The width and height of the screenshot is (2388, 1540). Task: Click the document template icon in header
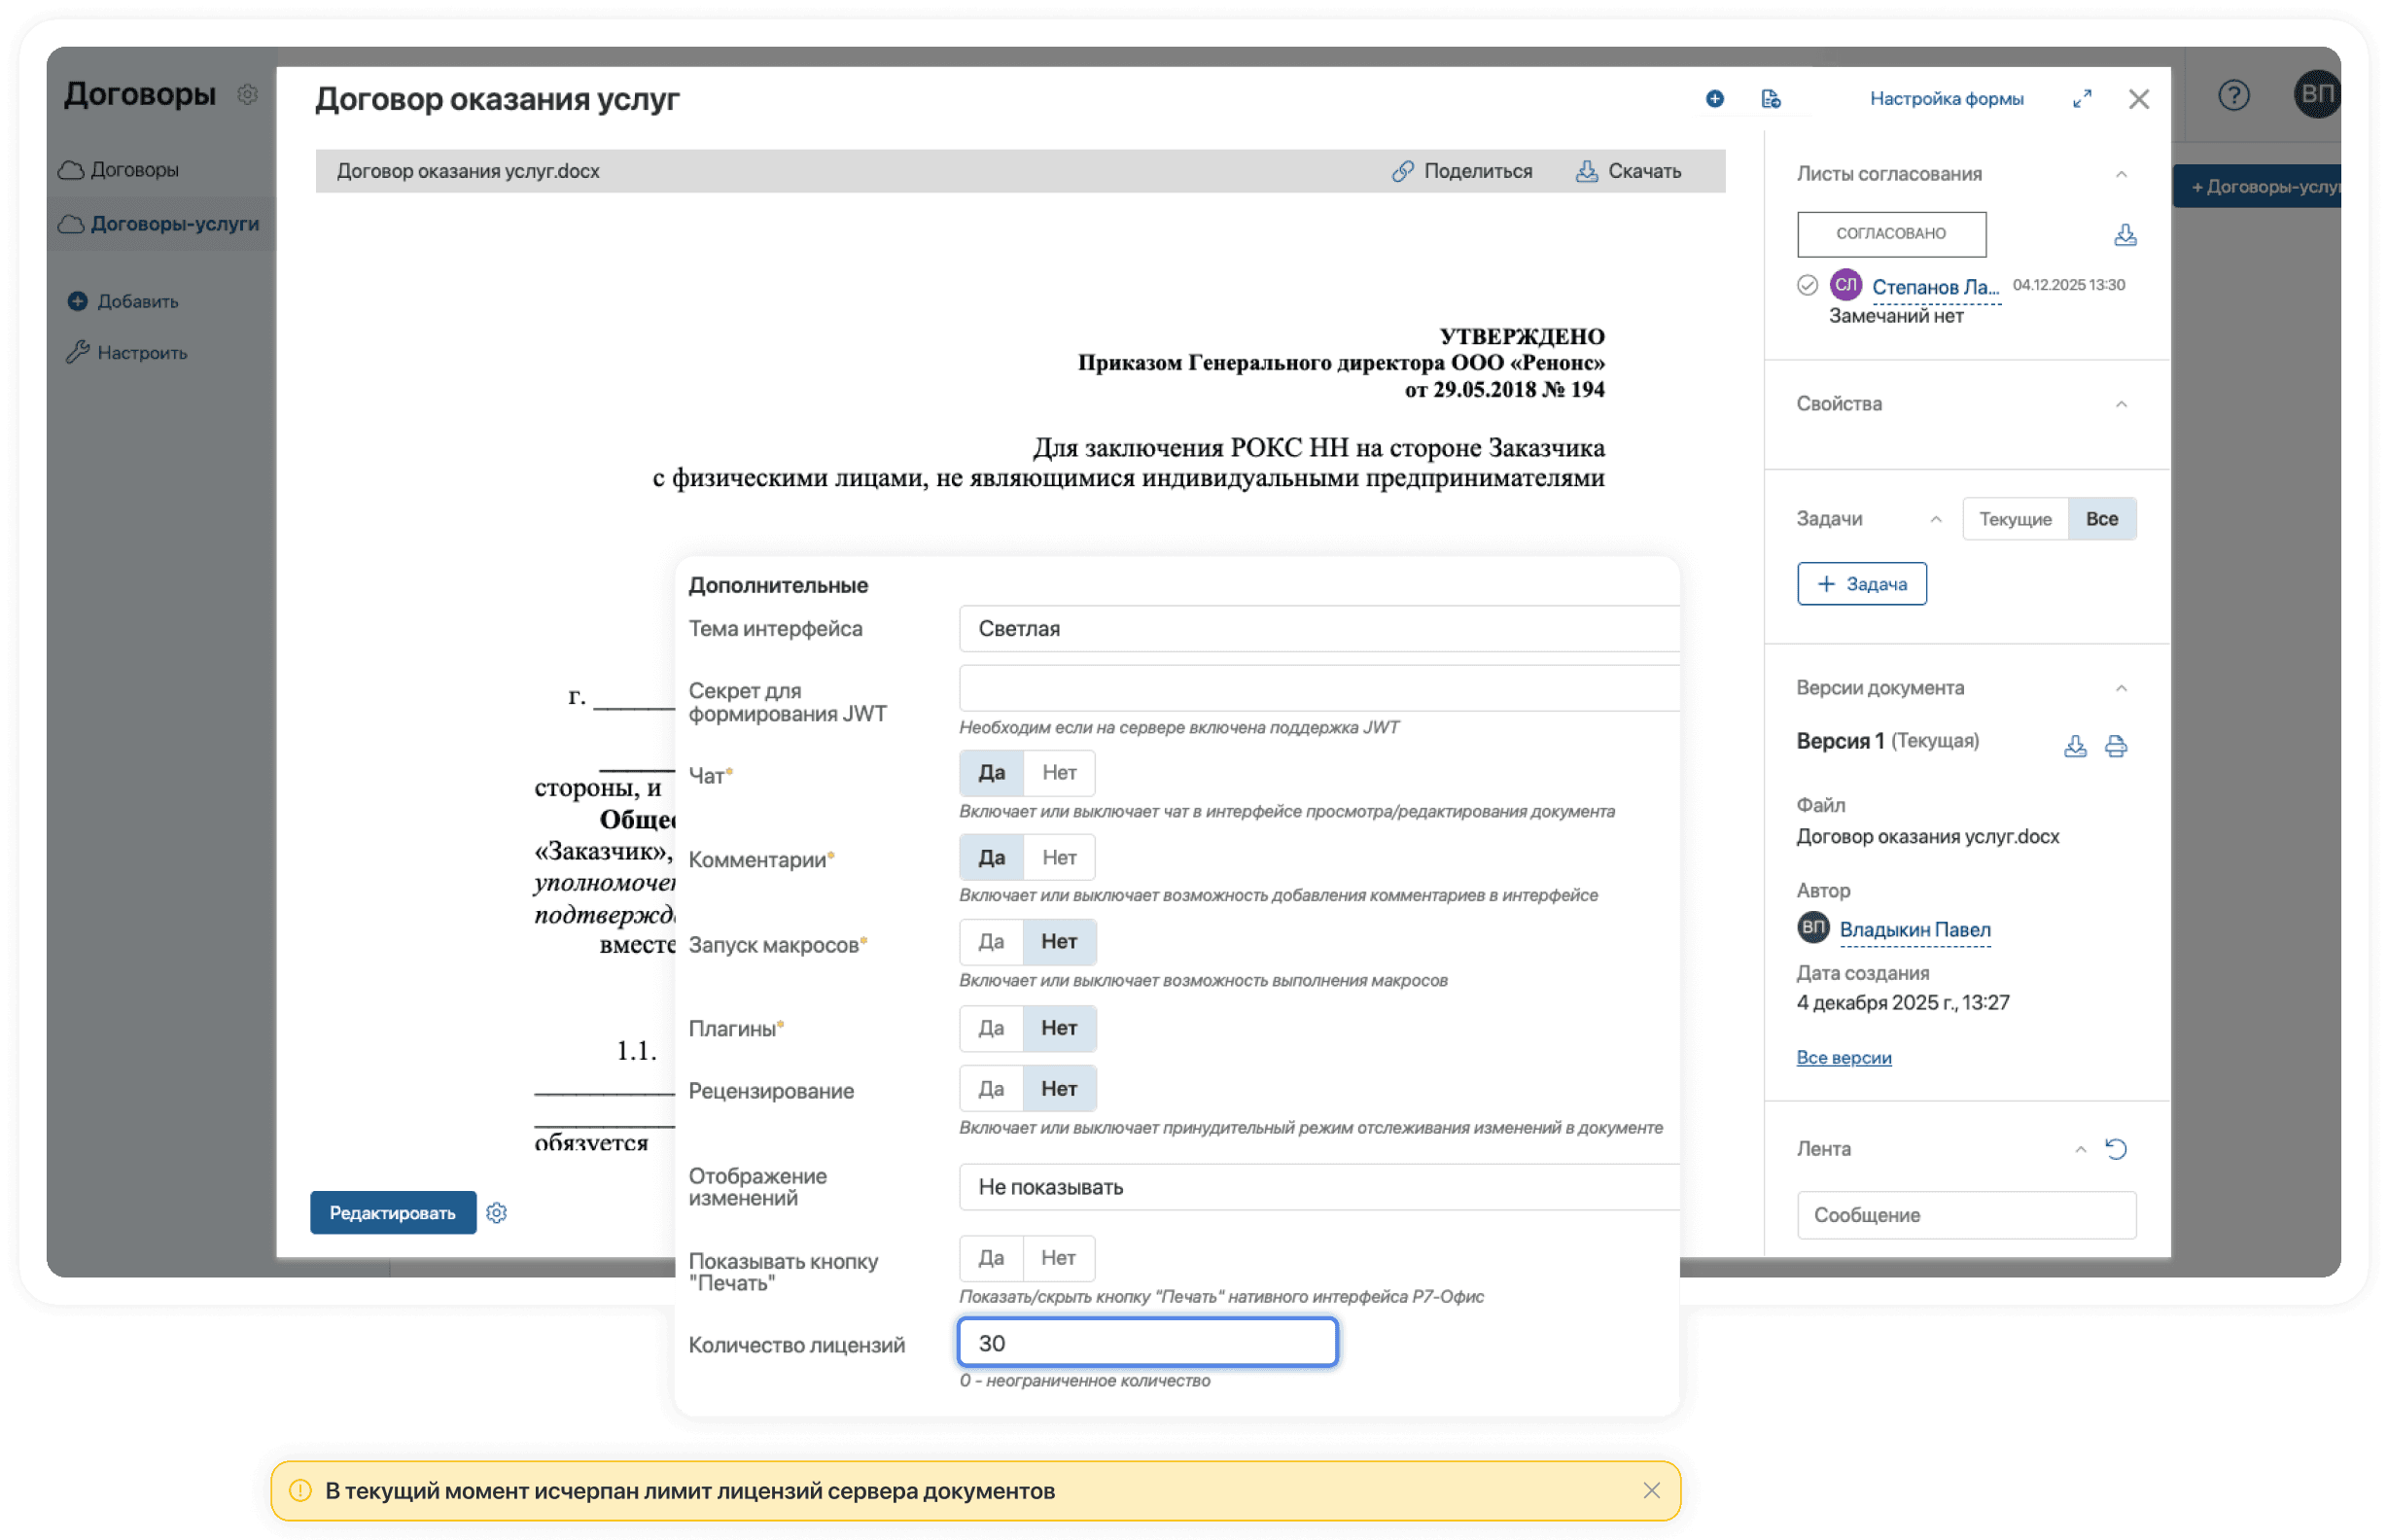coord(1770,98)
